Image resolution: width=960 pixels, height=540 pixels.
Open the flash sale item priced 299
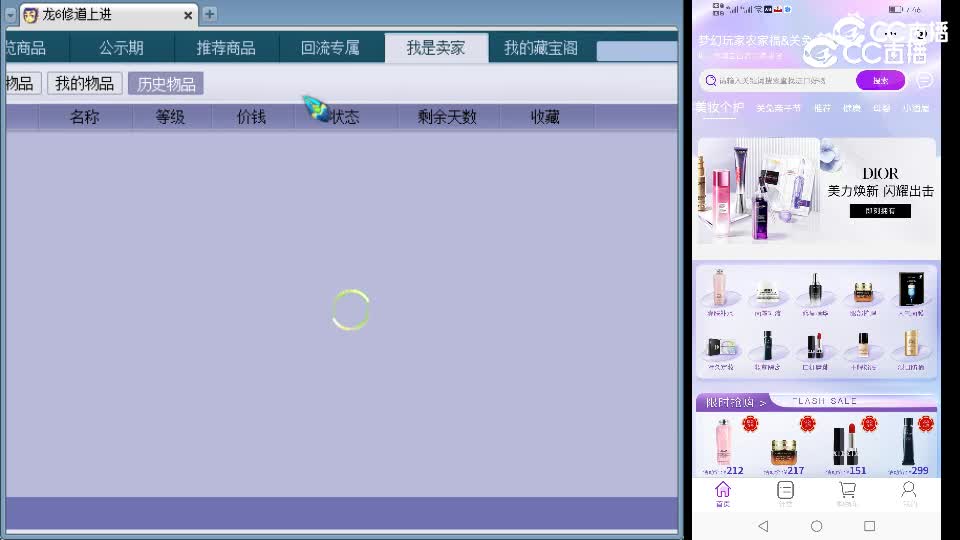pyautogui.click(x=909, y=446)
